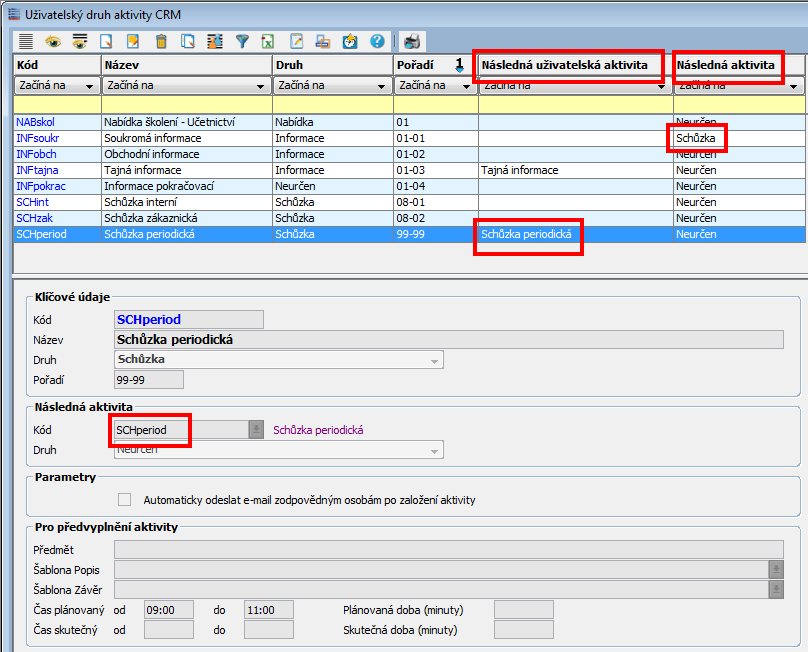Click the printer icon in toolbar
The width and height of the screenshot is (808, 652).
412,41
